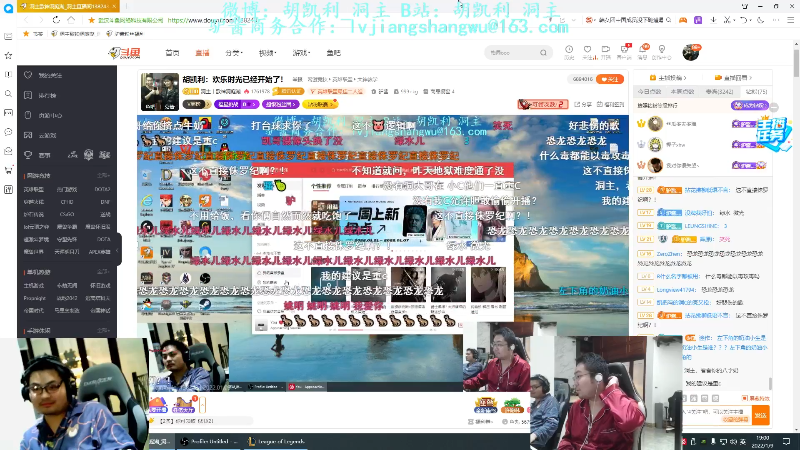Open dropdown arrow beside scissors screenshot icon
The width and height of the screenshot is (800, 450).
734,20
